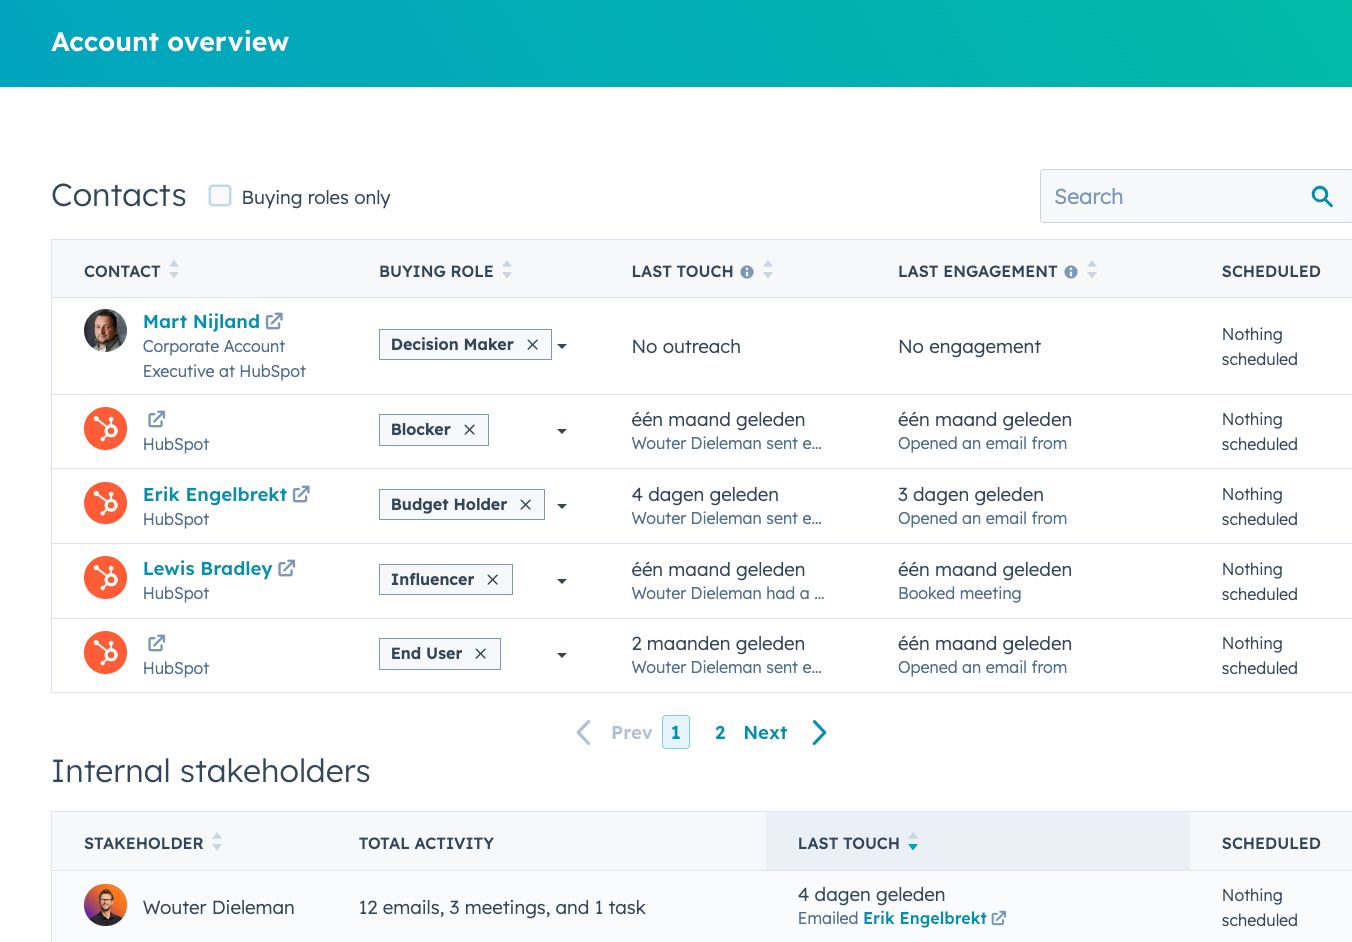Toggle sorting on the Contact column
Image resolution: width=1352 pixels, height=942 pixels.
coord(173,270)
